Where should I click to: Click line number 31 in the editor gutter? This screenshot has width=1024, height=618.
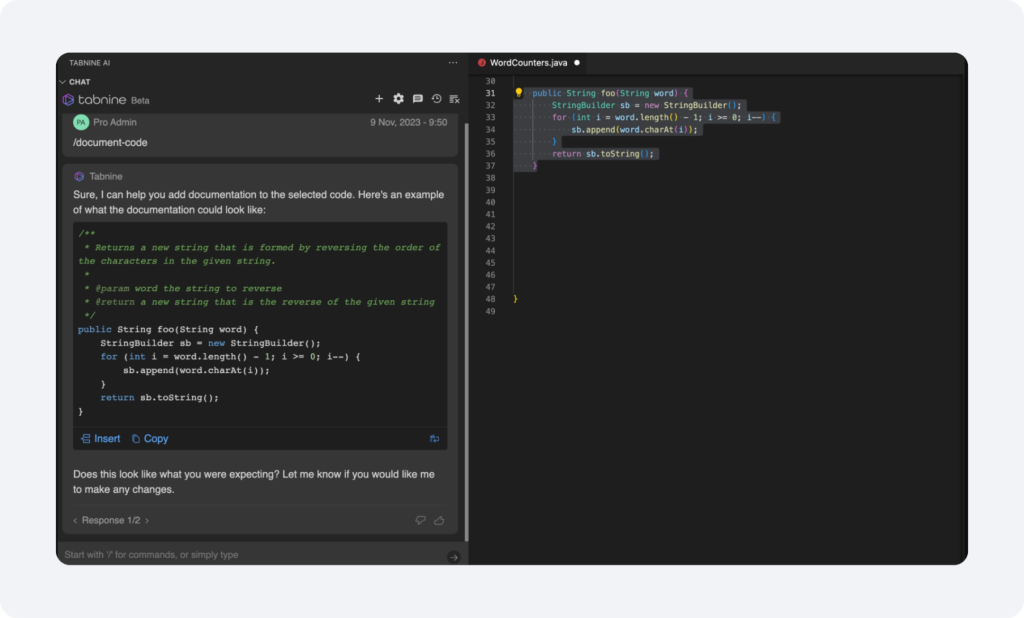tap(490, 93)
